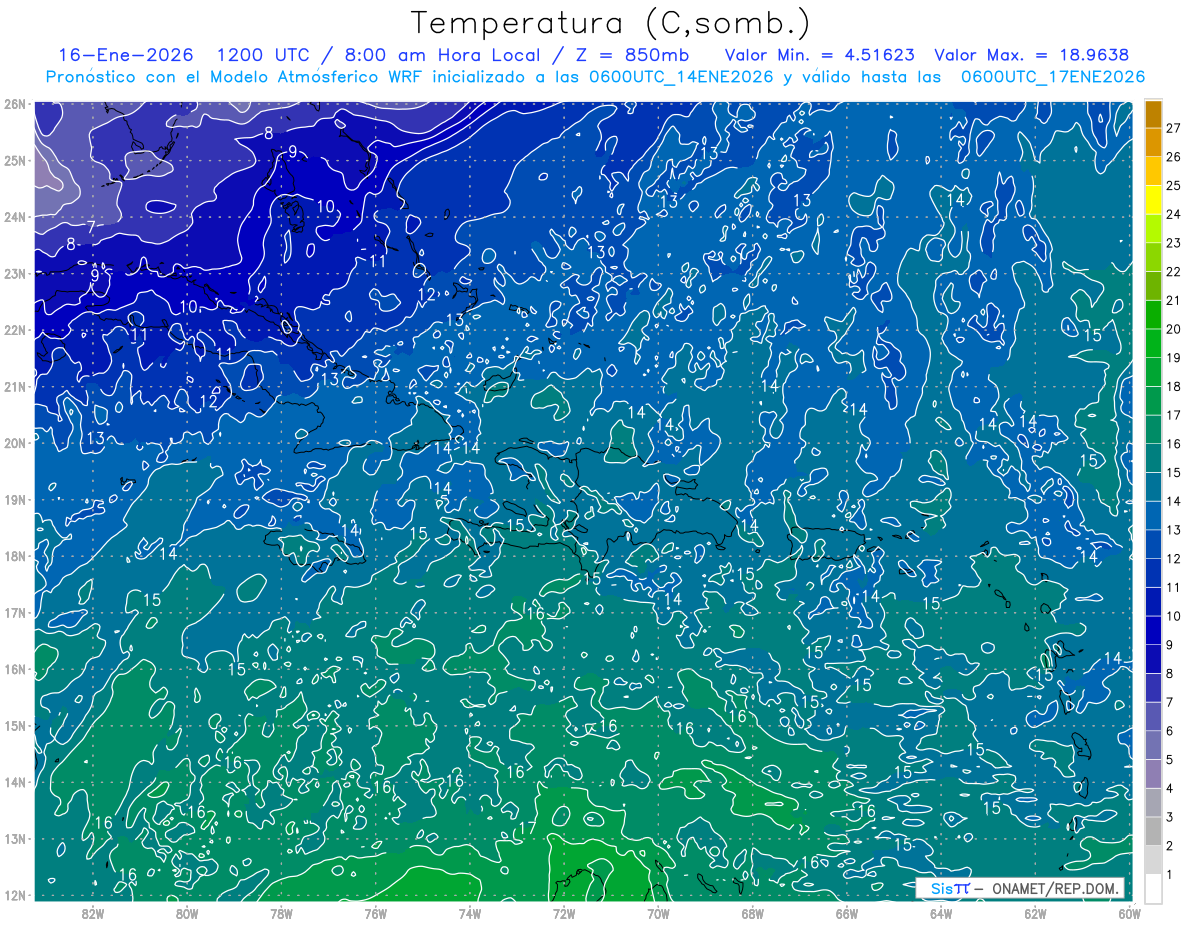Click the 'Z = 850mb' level text

(627, 55)
